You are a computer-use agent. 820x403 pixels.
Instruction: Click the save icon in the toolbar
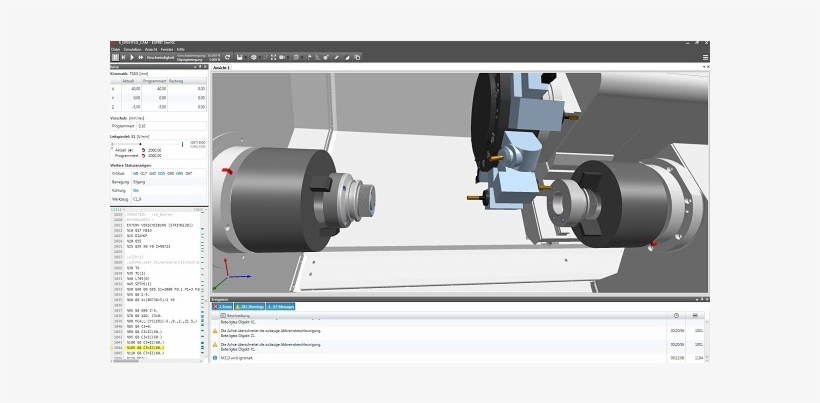239,57
